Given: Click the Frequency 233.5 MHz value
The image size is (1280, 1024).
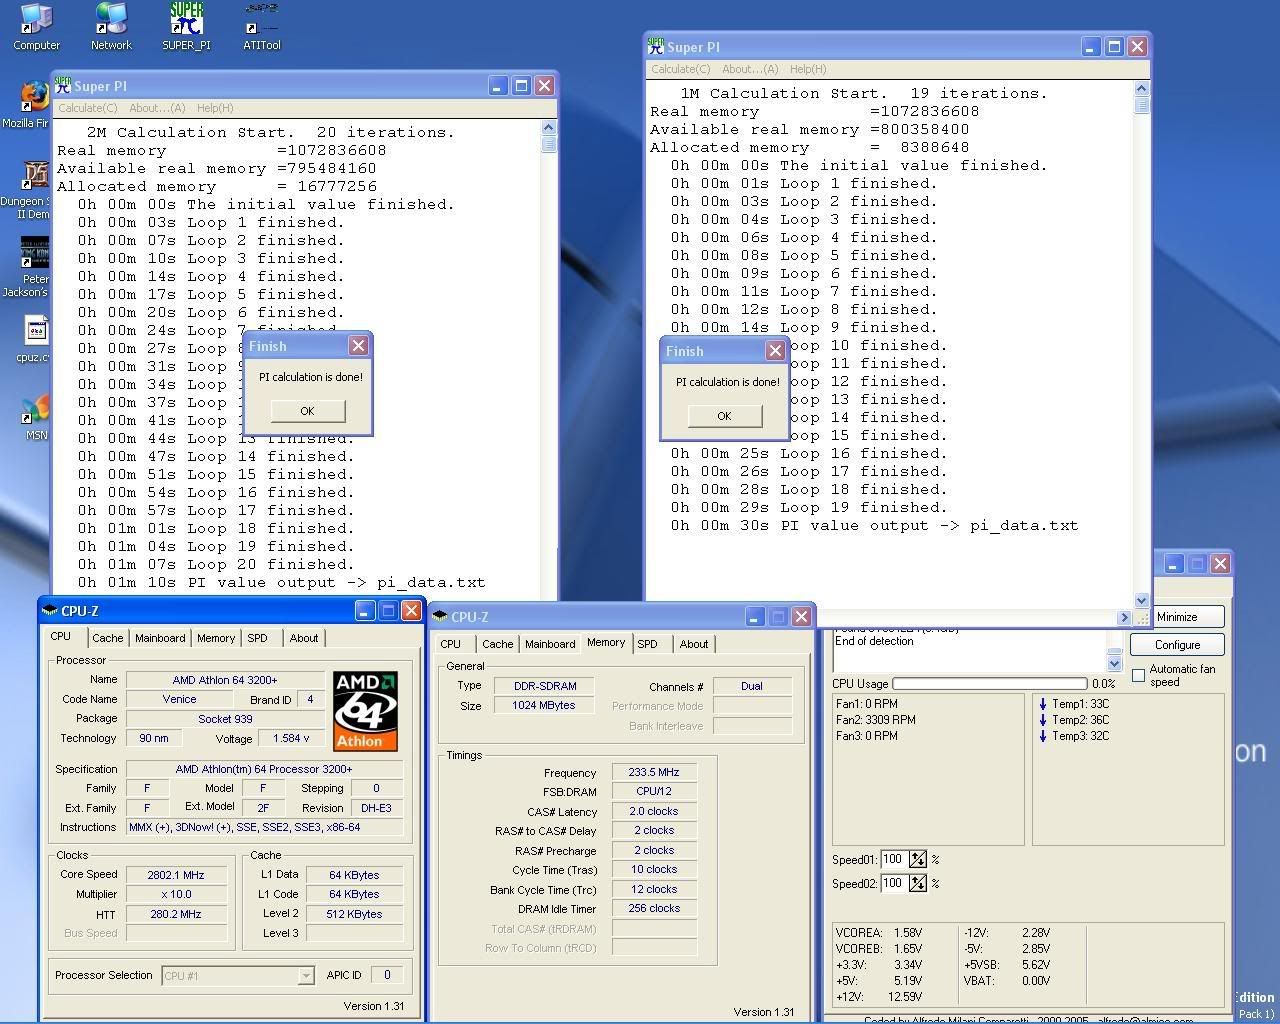Looking at the screenshot, I should tap(654, 773).
